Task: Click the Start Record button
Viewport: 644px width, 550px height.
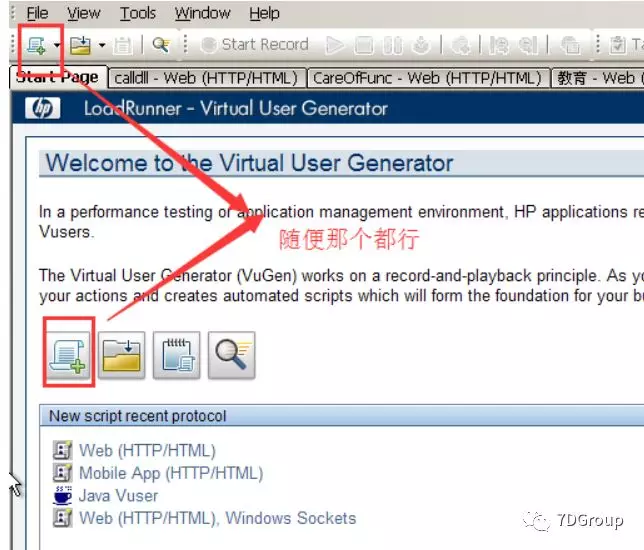Action: pos(255,44)
